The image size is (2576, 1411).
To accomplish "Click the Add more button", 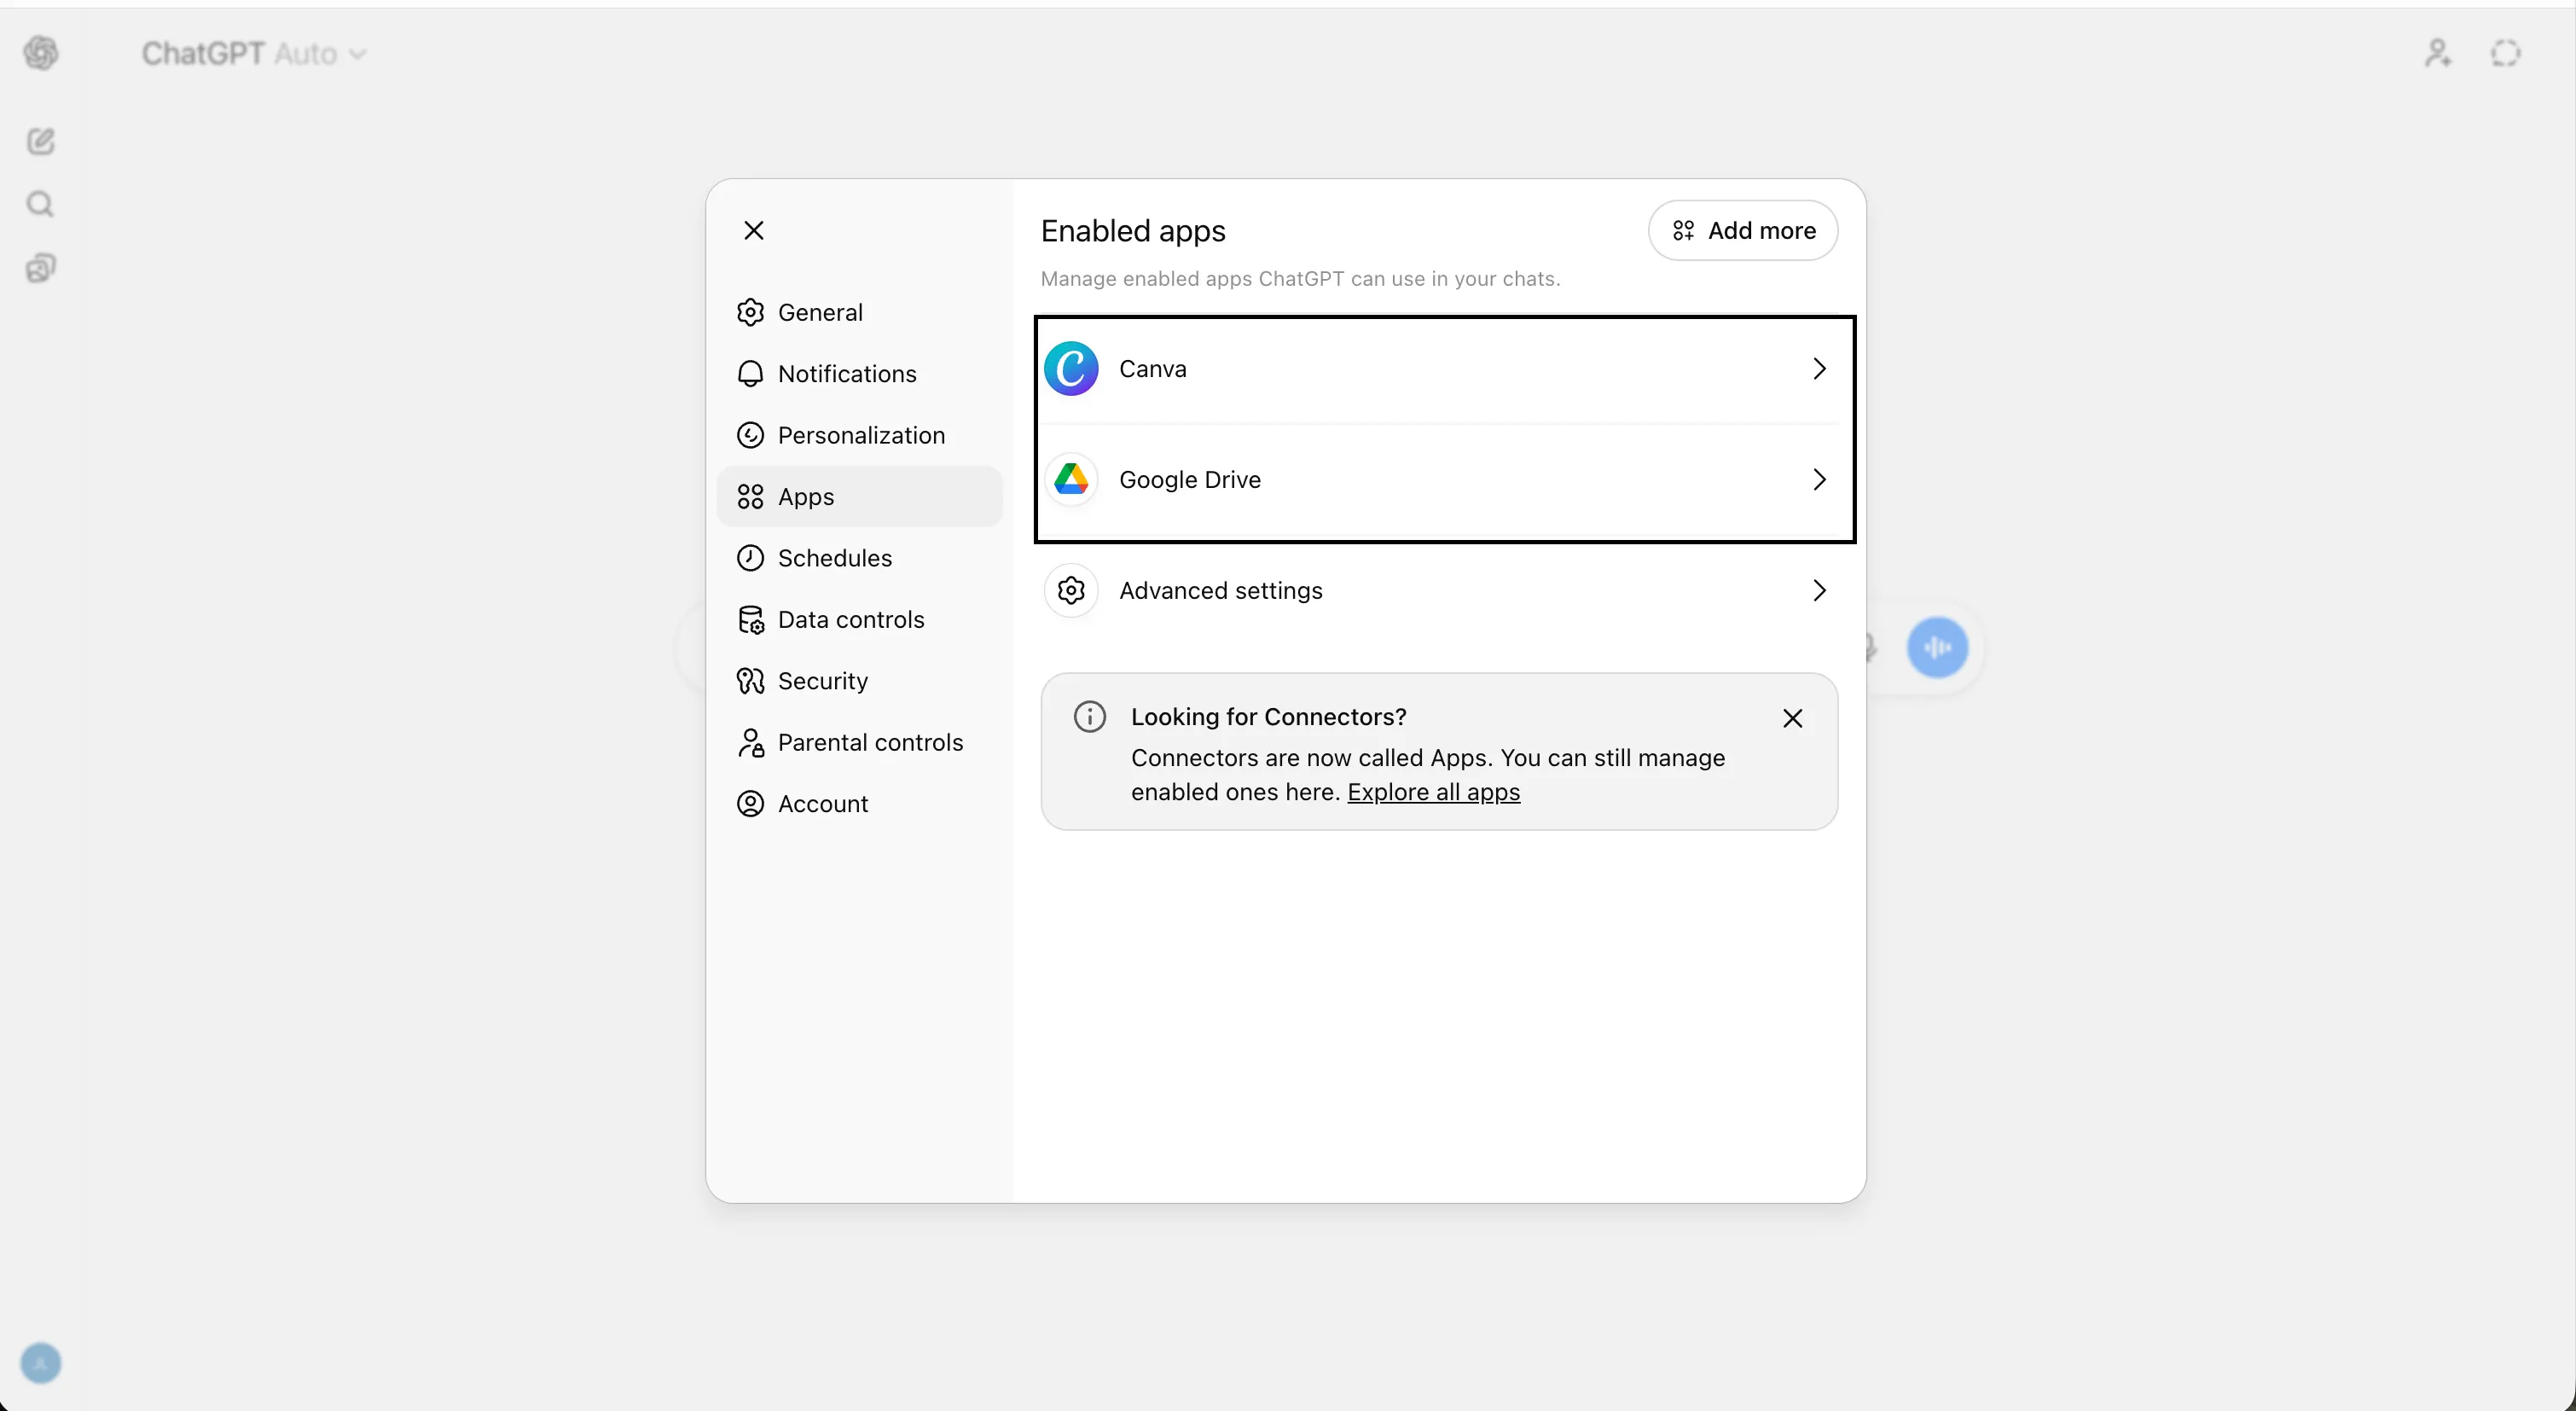I will tap(1743, 231).
